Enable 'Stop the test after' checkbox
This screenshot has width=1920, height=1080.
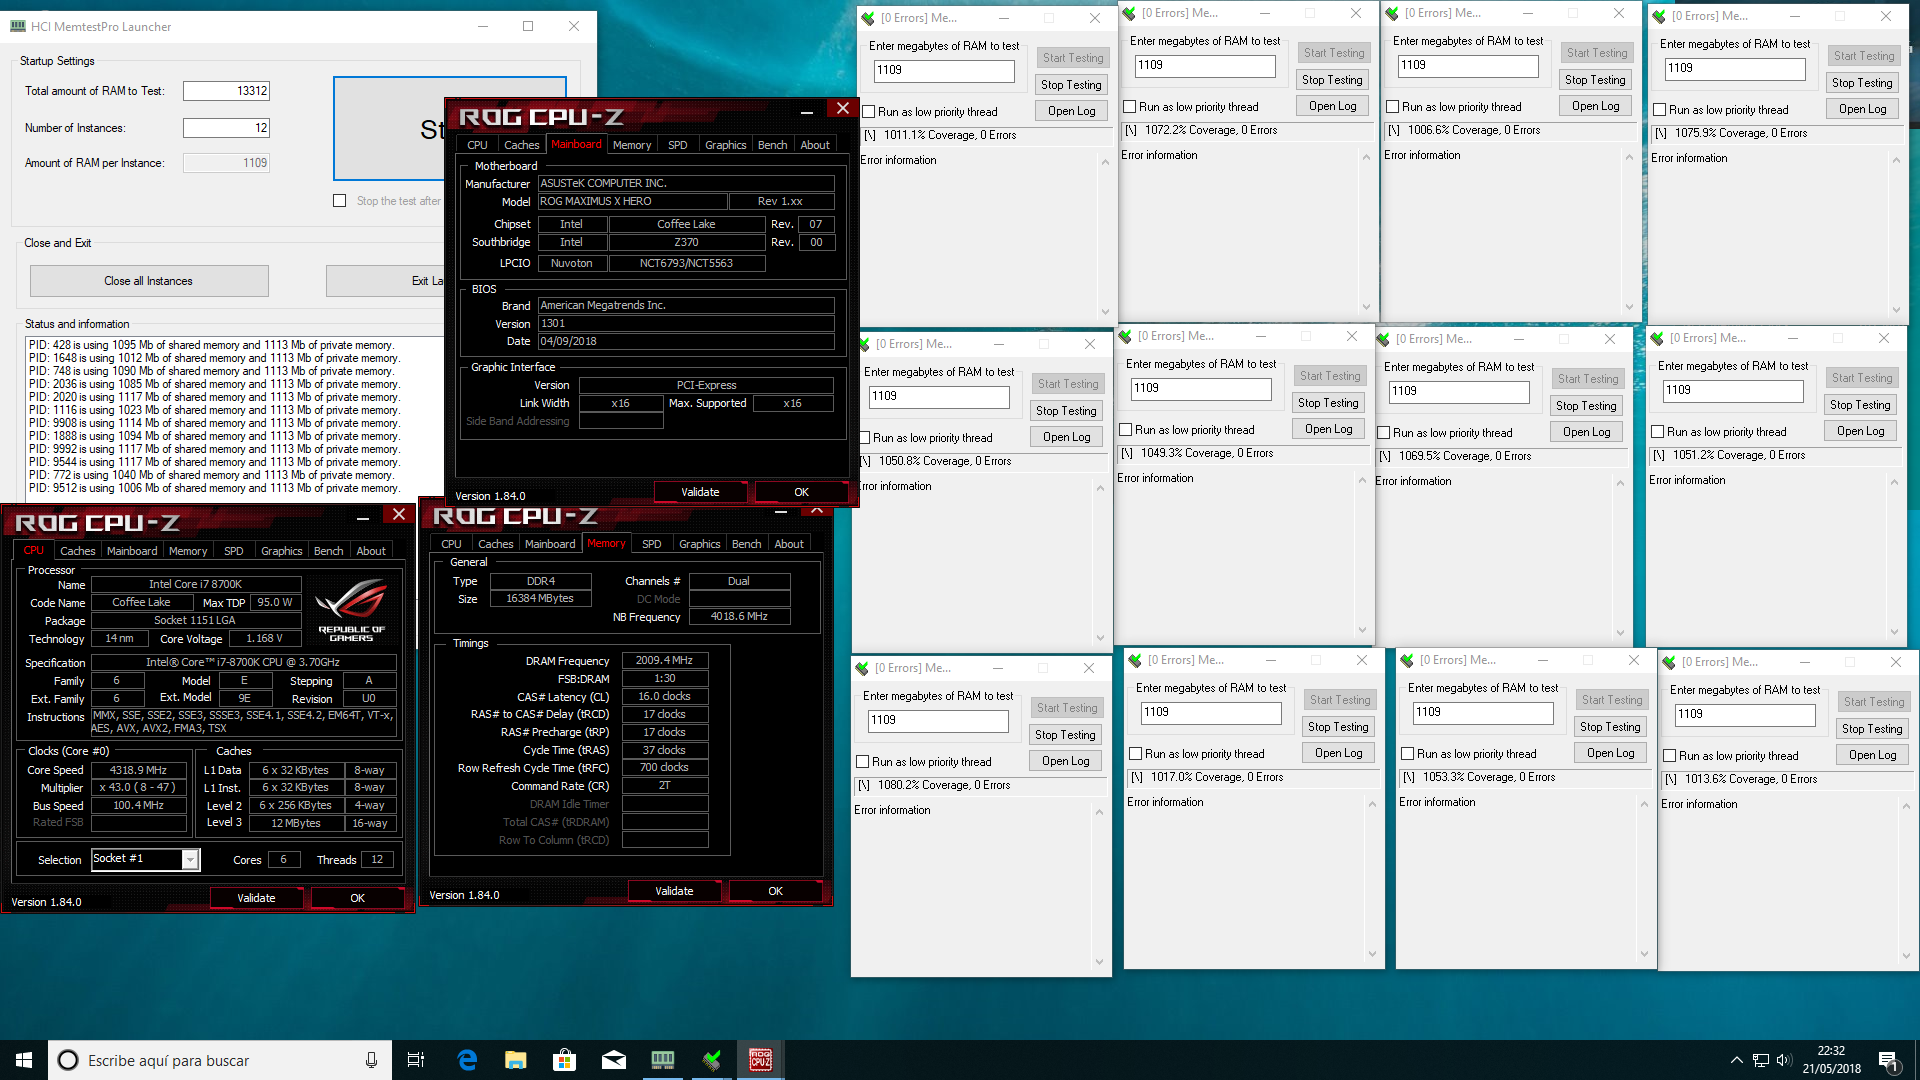point(340,201)
